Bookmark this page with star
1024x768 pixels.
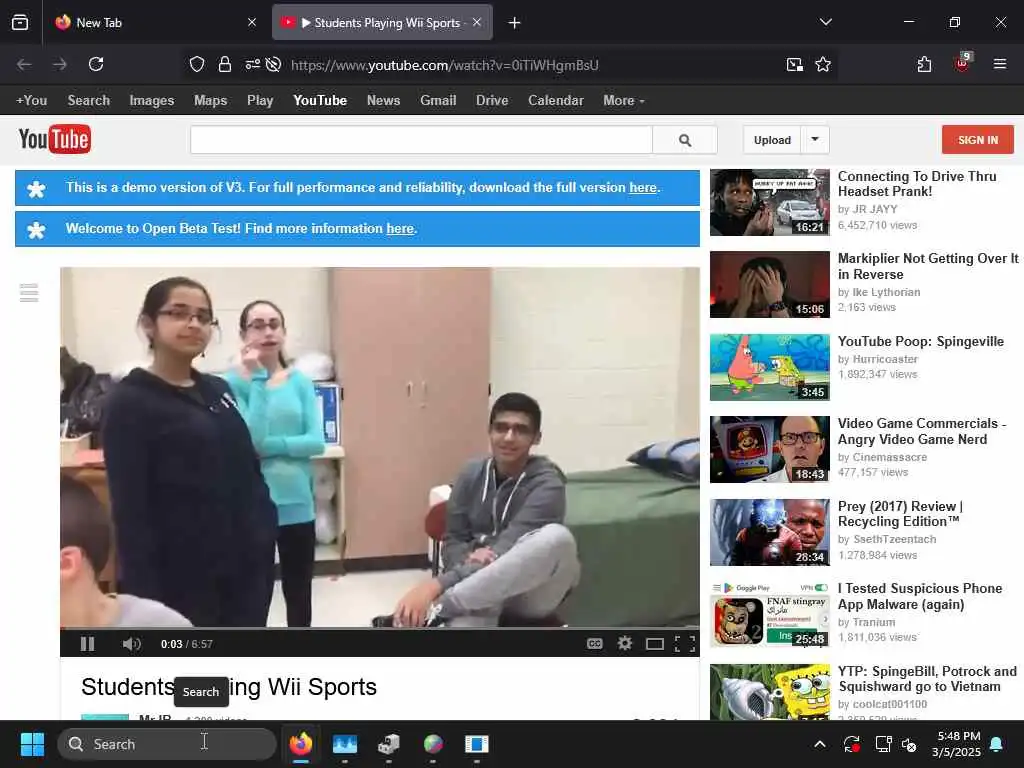click(x=823, y=64)
